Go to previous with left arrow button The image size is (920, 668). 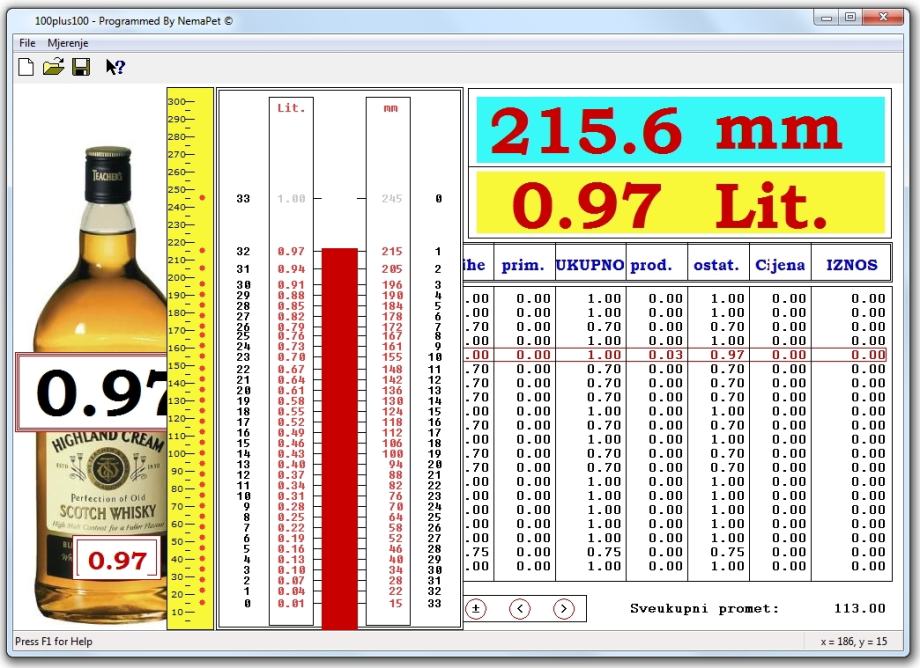pos(520,608)
